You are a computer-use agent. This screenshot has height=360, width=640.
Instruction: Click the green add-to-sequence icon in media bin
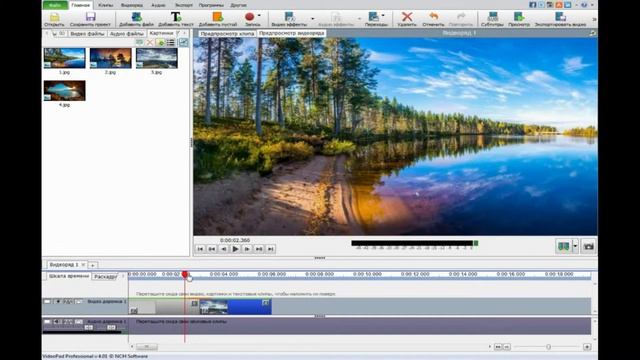160,43
